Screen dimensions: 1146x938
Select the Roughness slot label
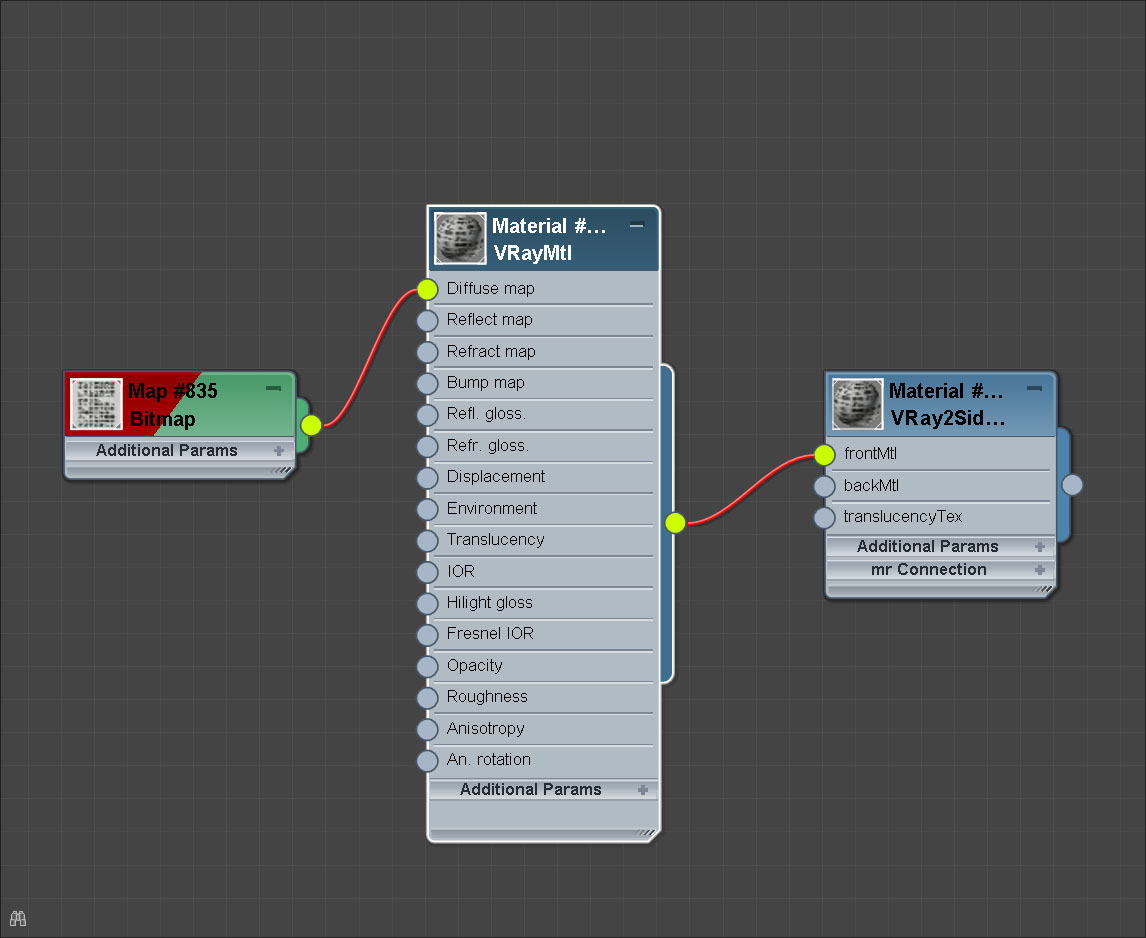pyautogui.click(x=487, y=697)
